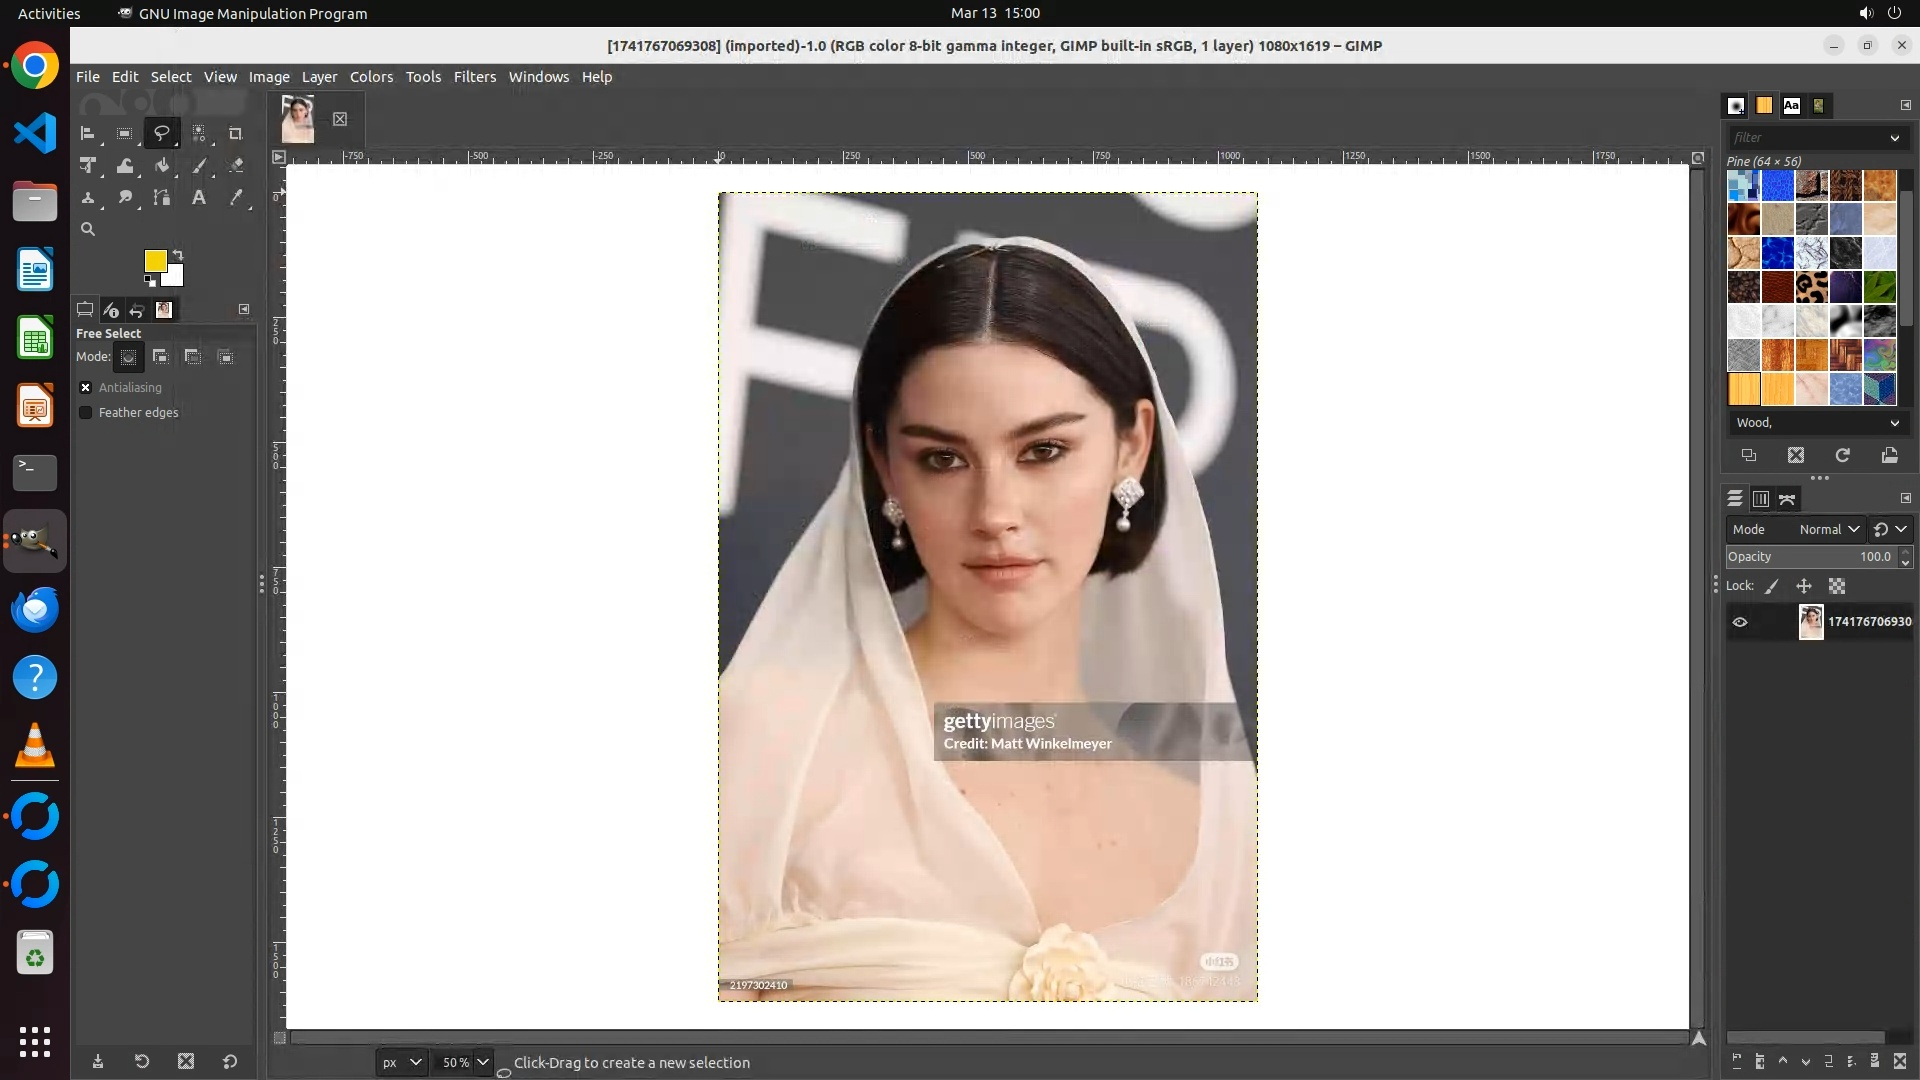Open the zoom percentage 50% dropdown
This screenshot has width=1920, height=1080.
point(483,1062)
